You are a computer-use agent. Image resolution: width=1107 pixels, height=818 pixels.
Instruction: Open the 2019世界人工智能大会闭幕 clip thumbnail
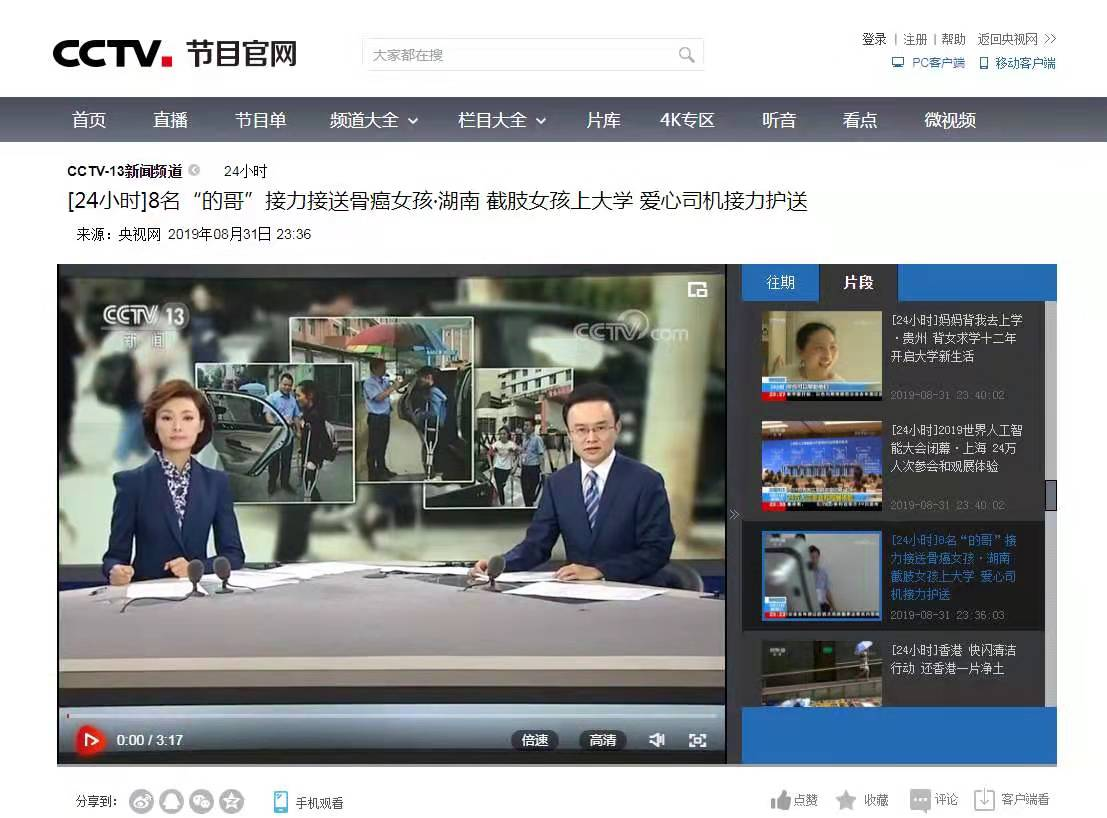coord(822,465)
